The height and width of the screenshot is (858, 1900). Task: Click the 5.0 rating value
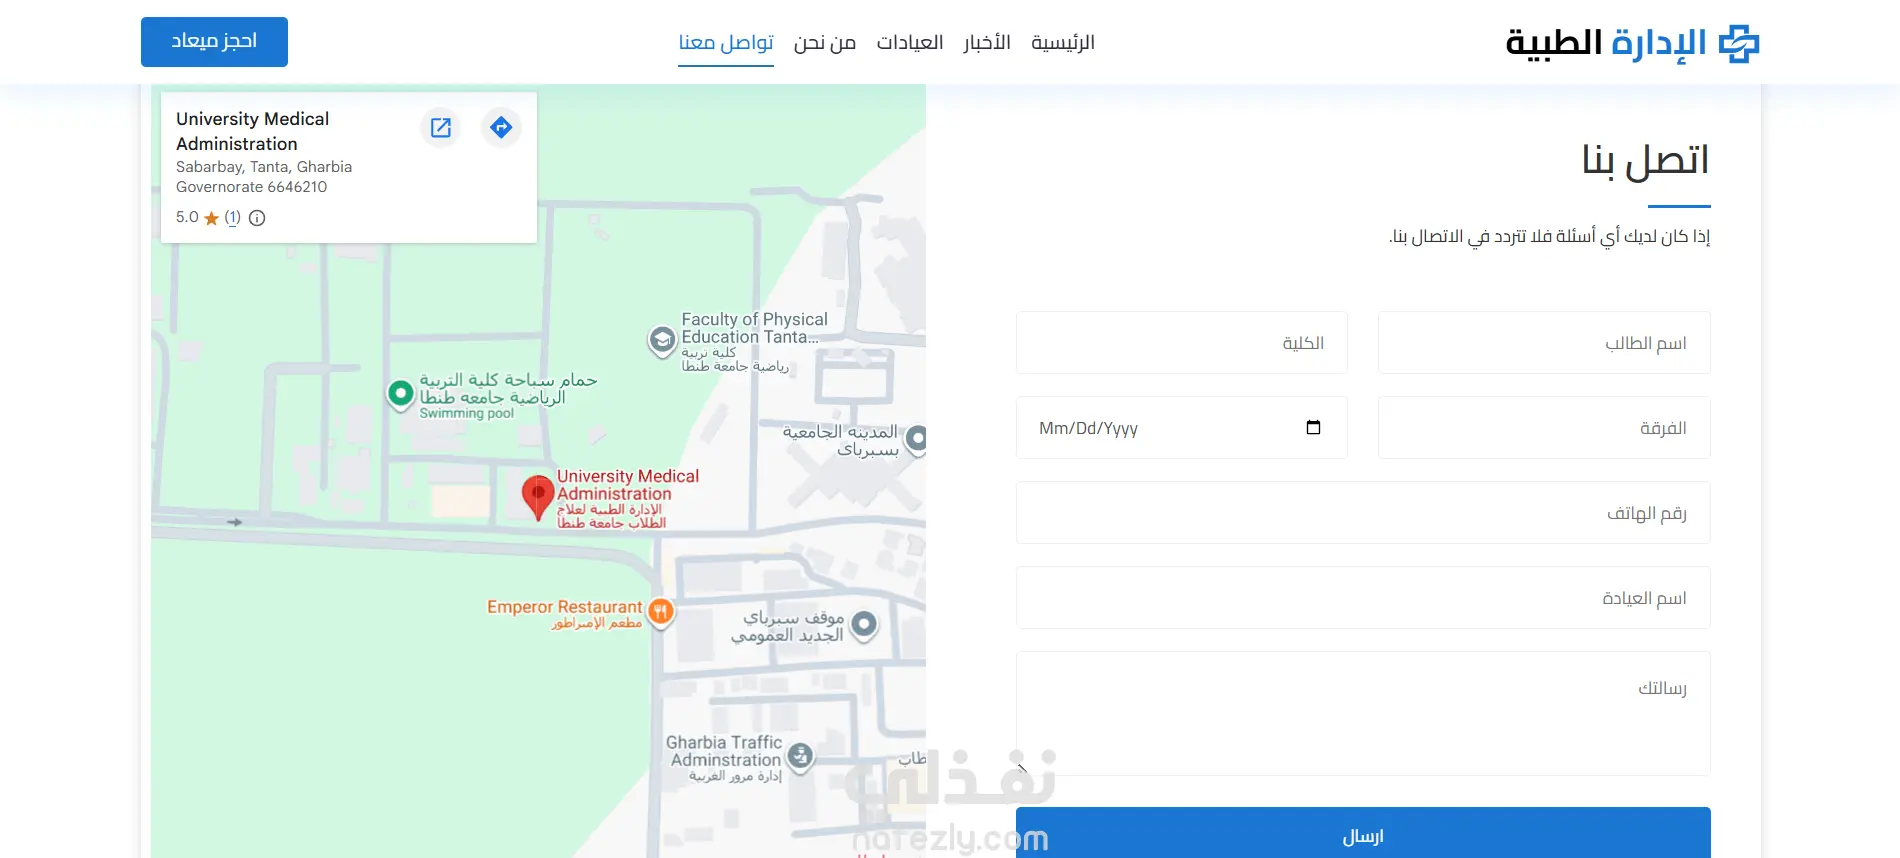[187, 217]
